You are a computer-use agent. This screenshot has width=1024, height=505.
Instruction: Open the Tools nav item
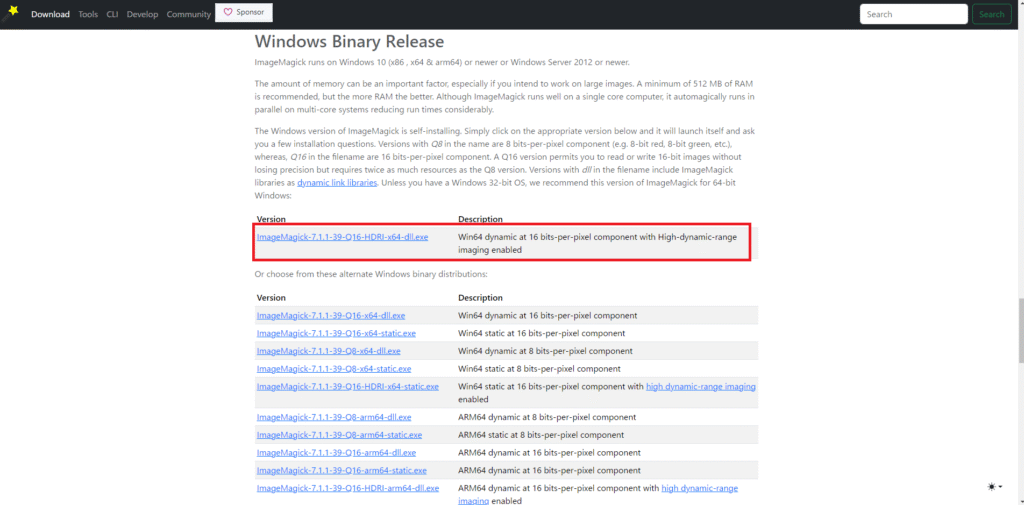tap(88, 14)
